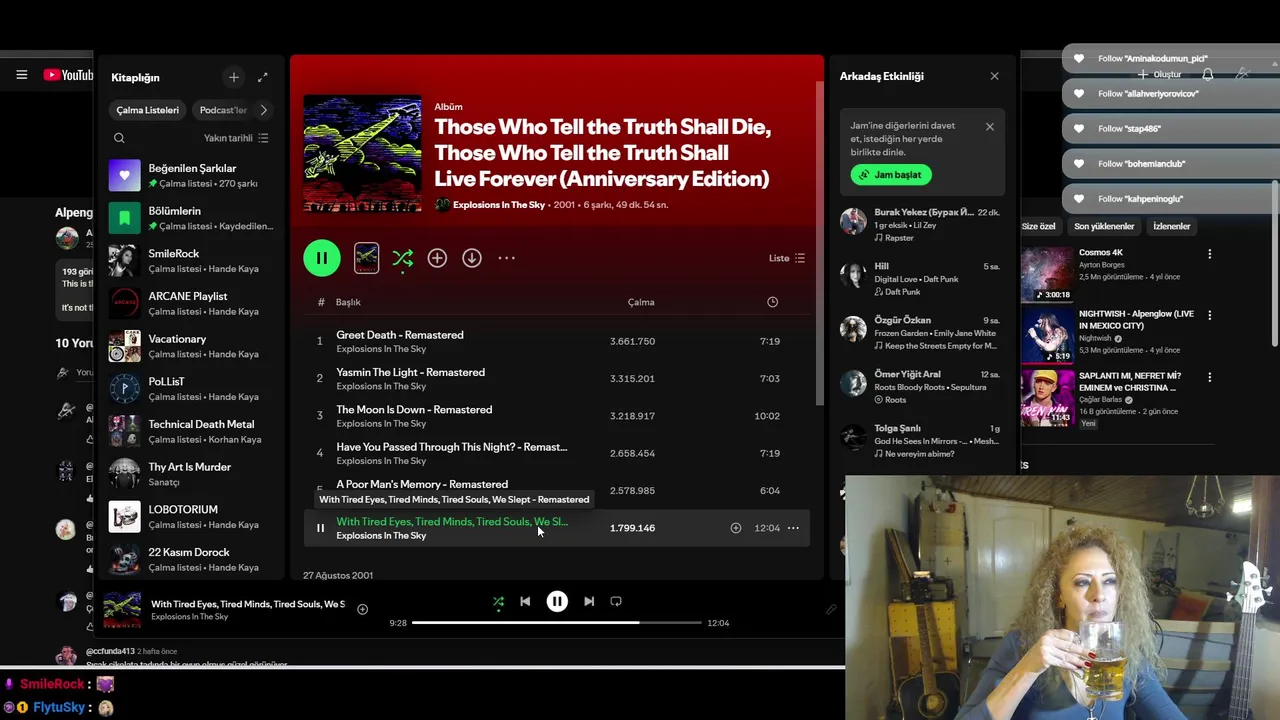This screenshot has height=720, width=1280.
Task: Add now-playing song to library in player bar
Action: tap(362, 609)
